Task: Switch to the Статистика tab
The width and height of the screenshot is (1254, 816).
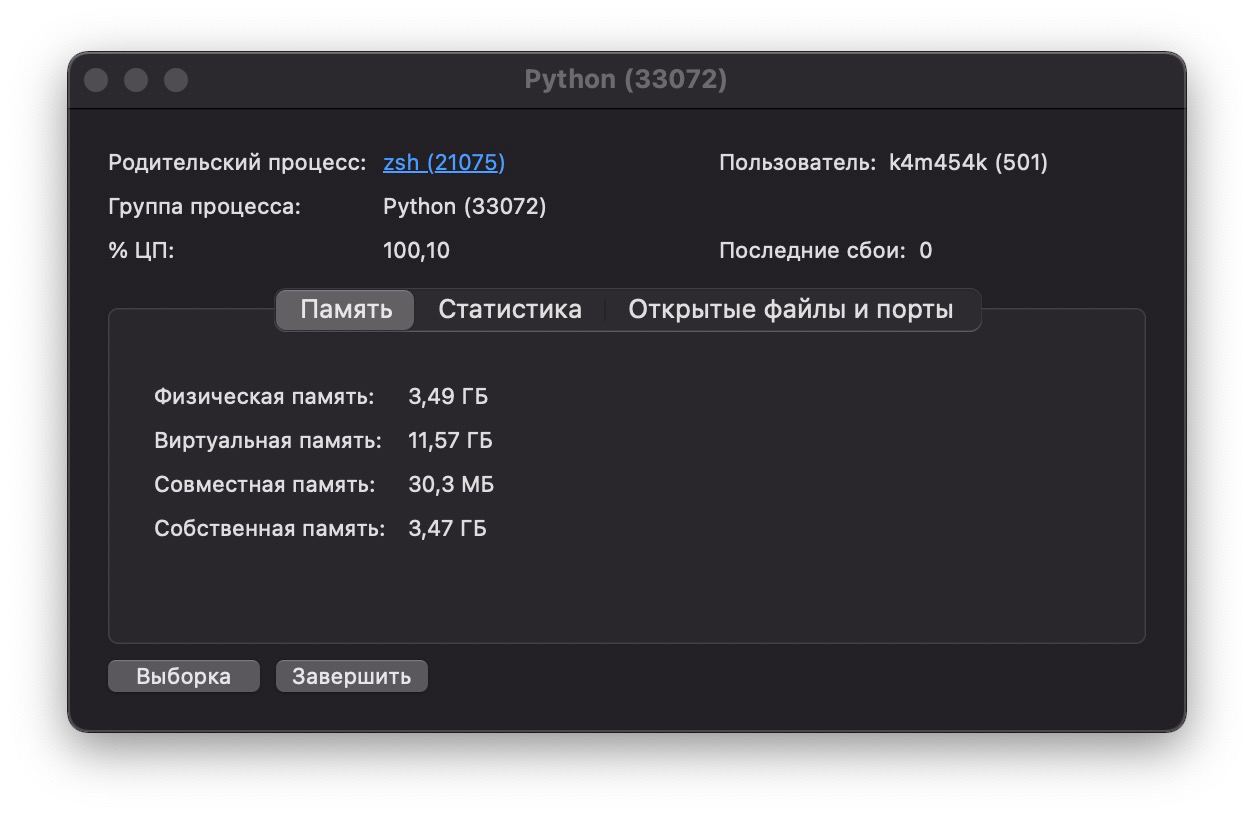Action: pyautogui.click(x=510, y=310)
